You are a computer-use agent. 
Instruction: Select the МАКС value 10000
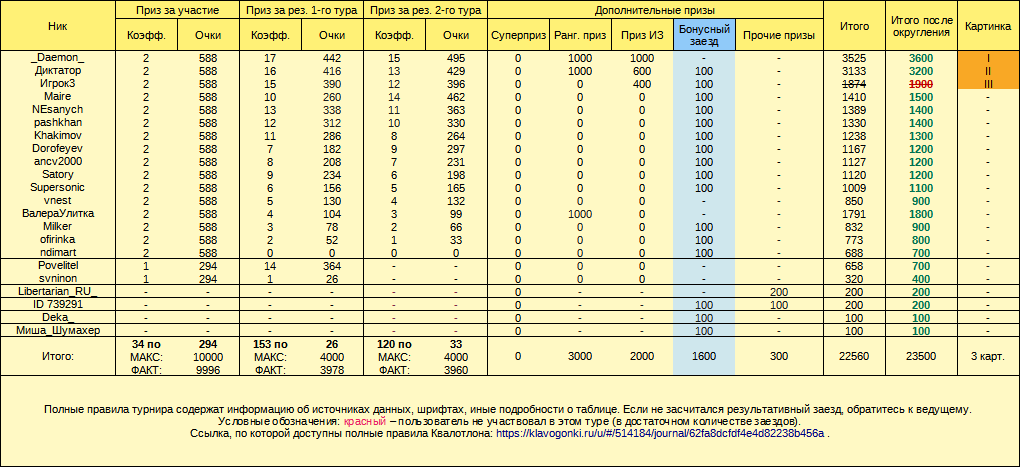click(x=208, y=357)
